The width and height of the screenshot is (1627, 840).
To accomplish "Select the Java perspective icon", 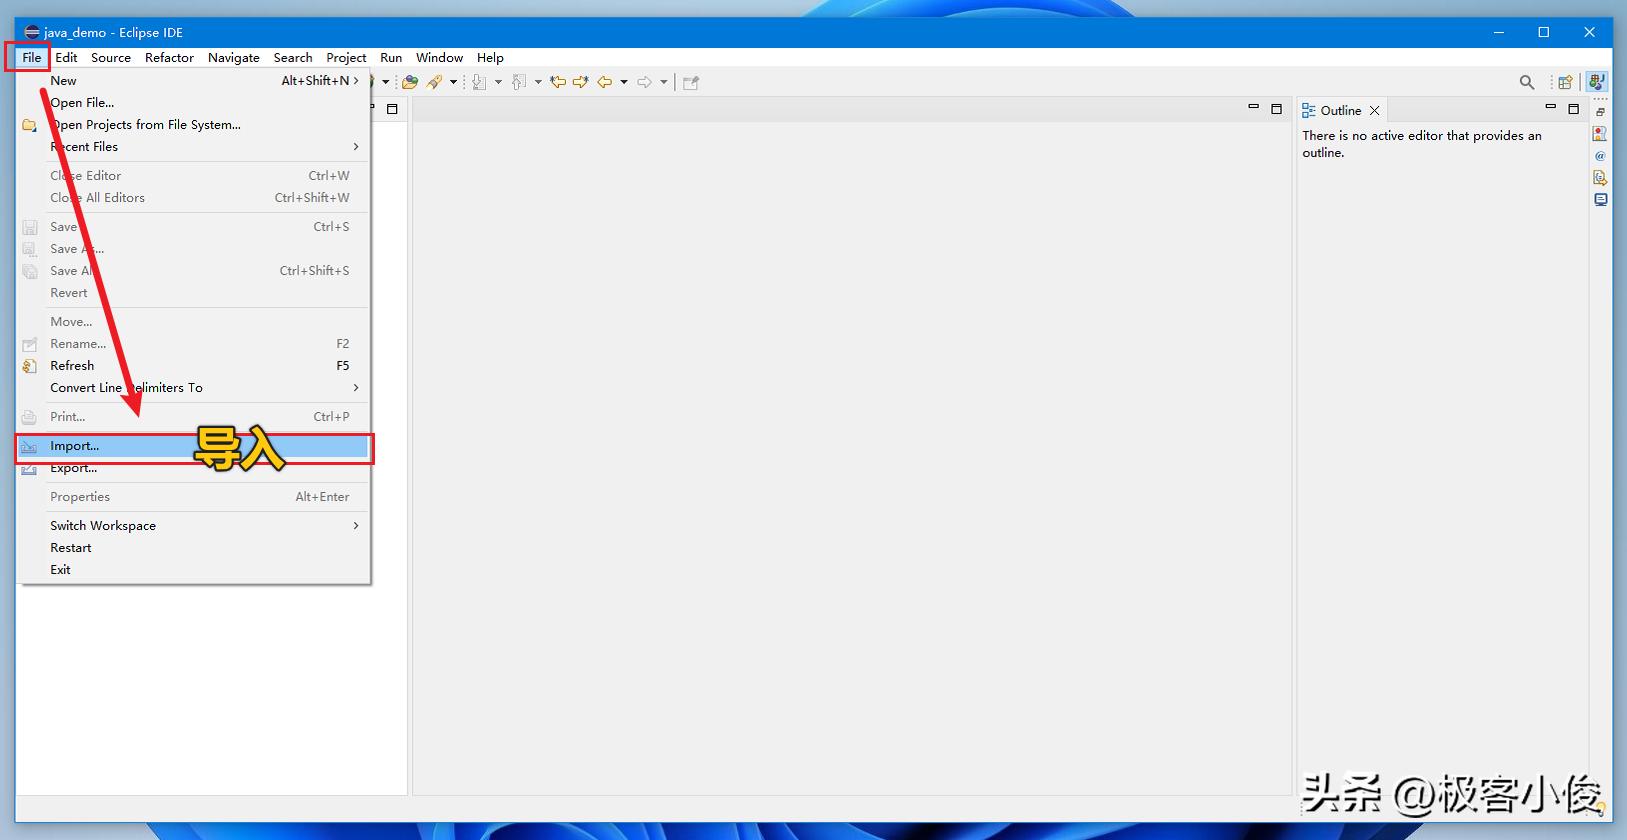I will coord(1596,82).
